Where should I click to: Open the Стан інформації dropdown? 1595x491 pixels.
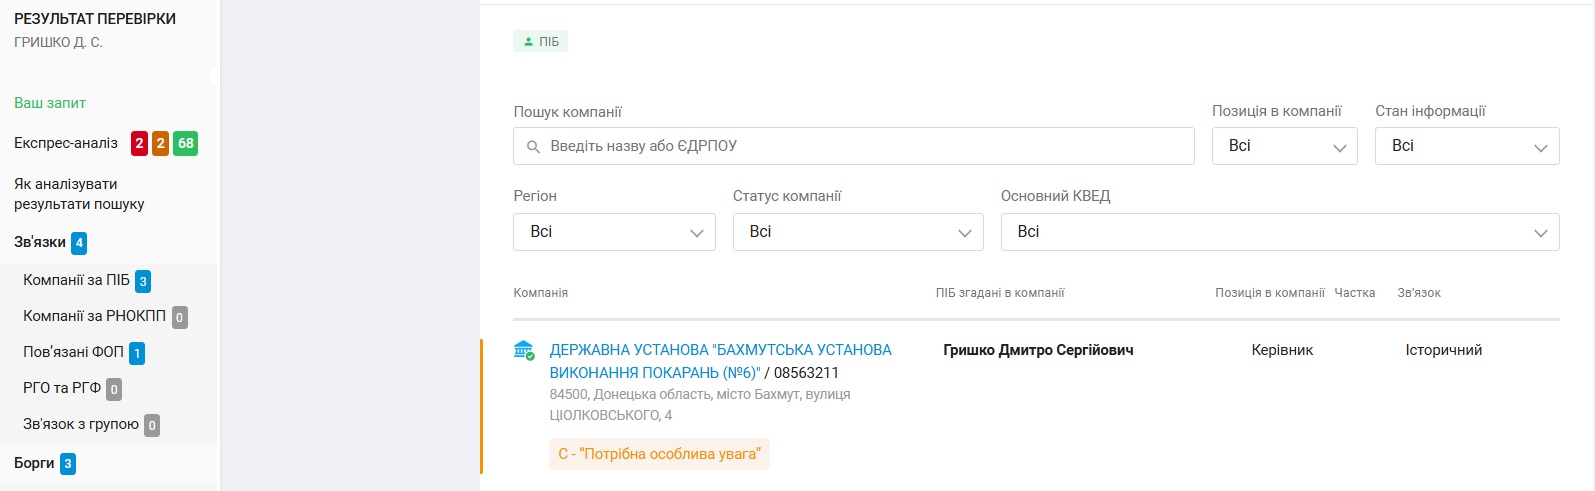[1467, 146]
